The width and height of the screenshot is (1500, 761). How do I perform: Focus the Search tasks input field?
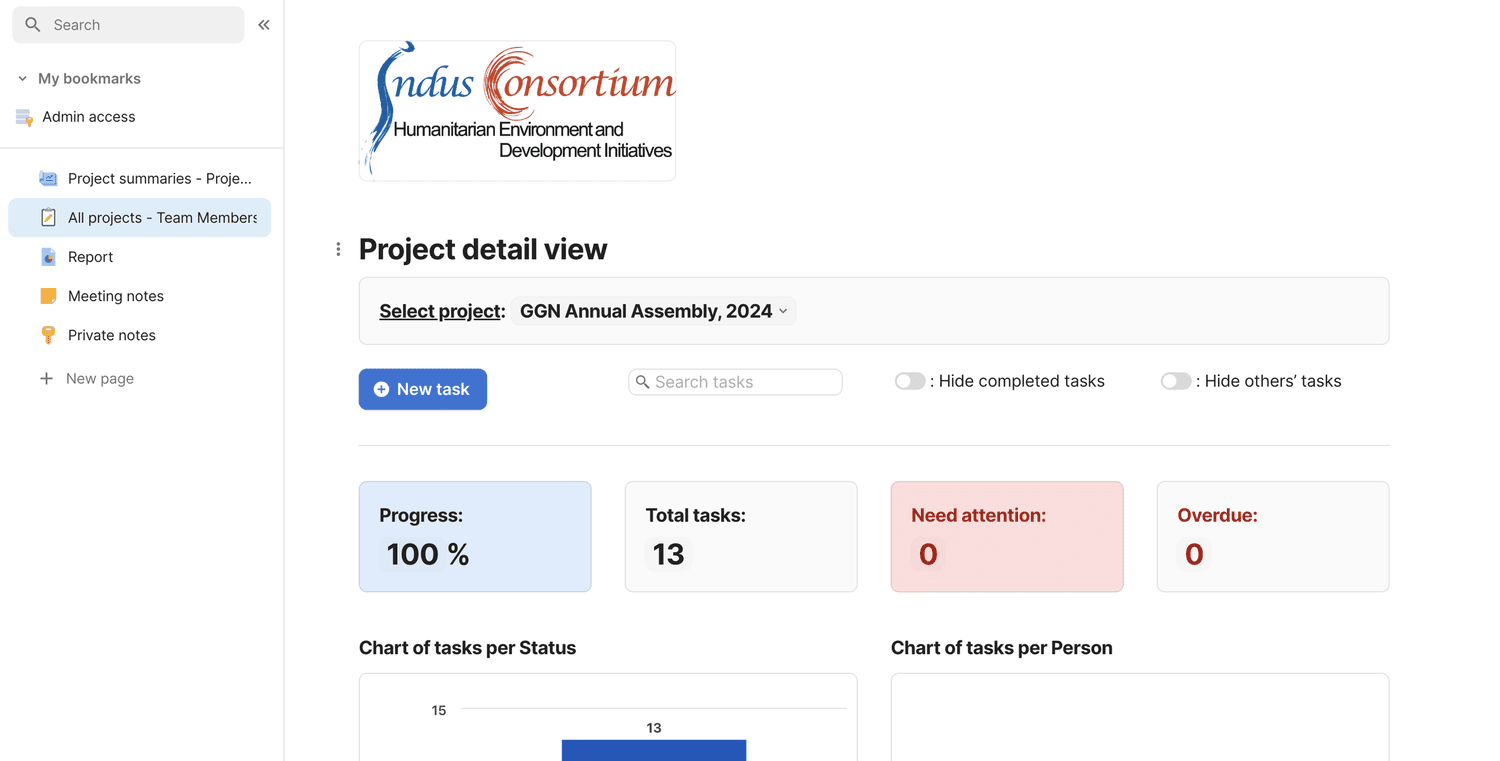[x=735, y=382]
